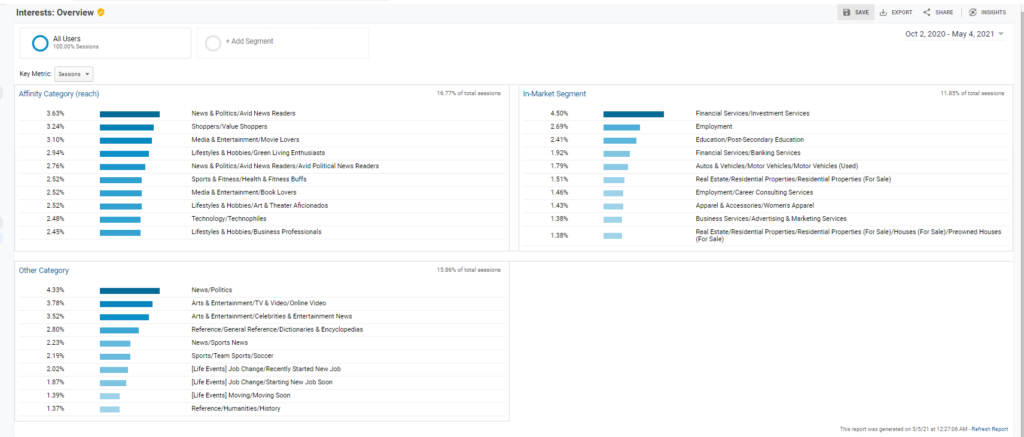Click the Export download icon
The image size is (1024, 437).
(883, 12)
